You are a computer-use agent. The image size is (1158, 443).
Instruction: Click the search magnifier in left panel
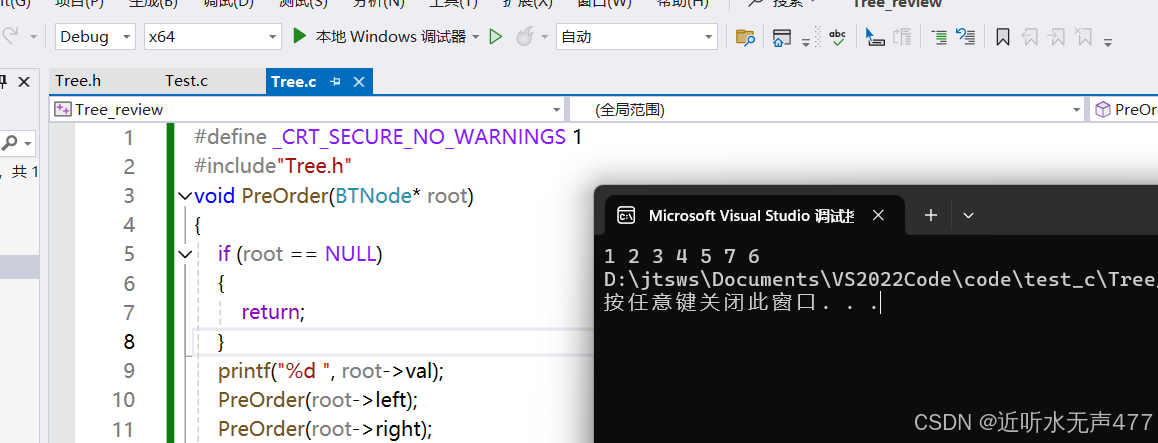click(x=10, y=142)
